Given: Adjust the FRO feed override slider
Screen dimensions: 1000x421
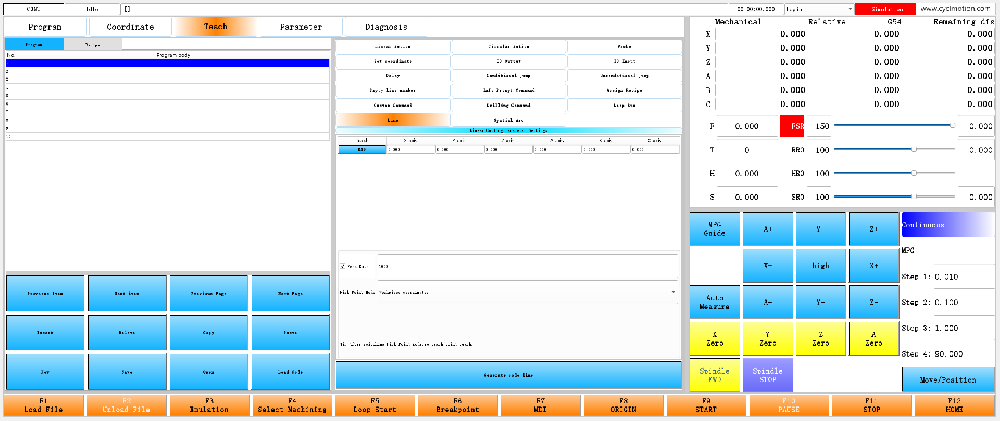Looking at the screenshot, I should (x=893, y=126).
